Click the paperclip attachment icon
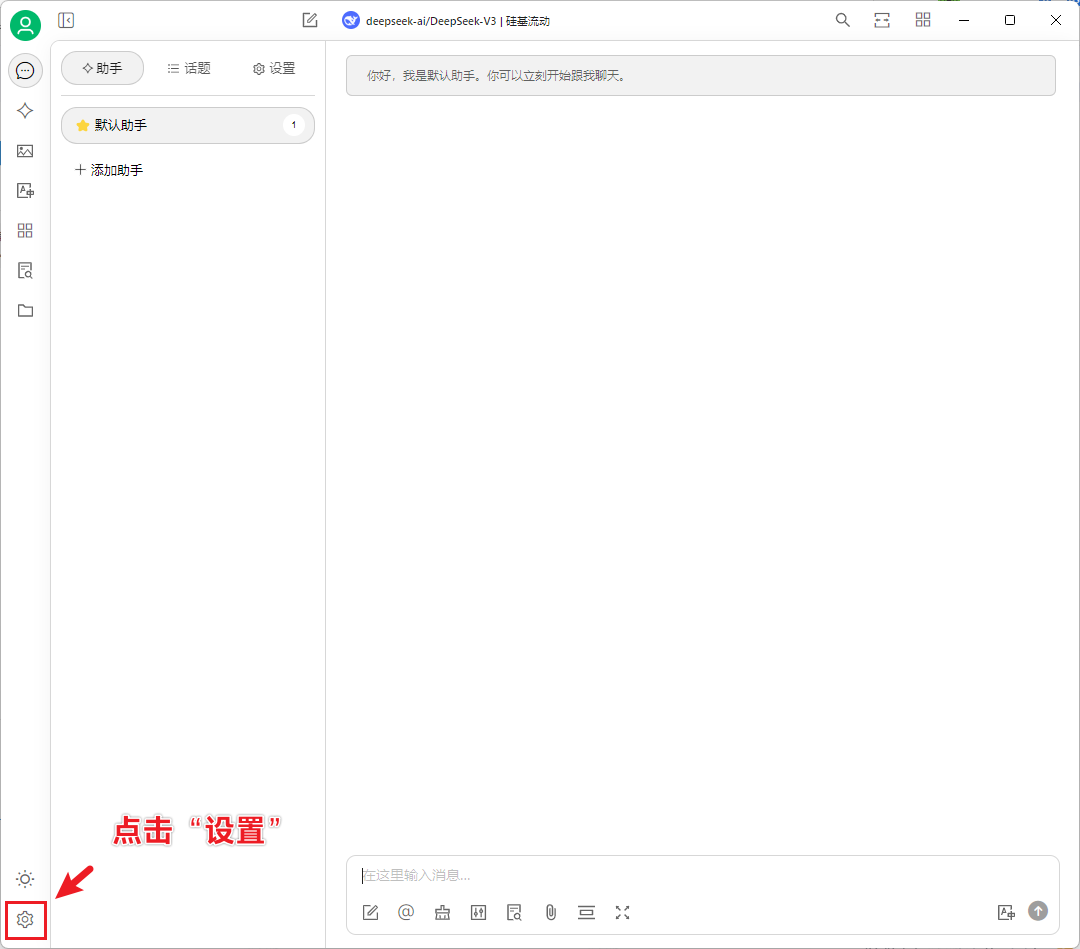 [551, 912]
